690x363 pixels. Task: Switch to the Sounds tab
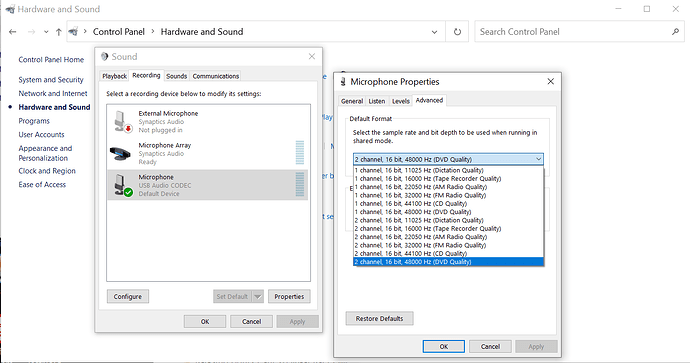click(176, 76)
